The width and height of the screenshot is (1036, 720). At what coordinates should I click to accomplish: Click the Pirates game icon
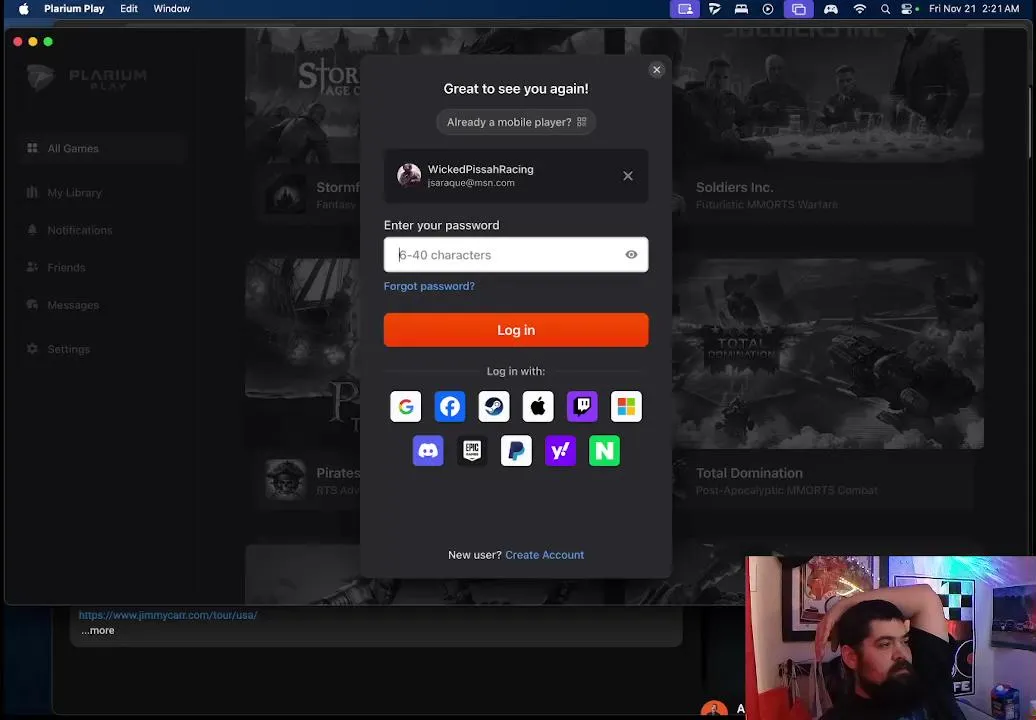(285, 479)
